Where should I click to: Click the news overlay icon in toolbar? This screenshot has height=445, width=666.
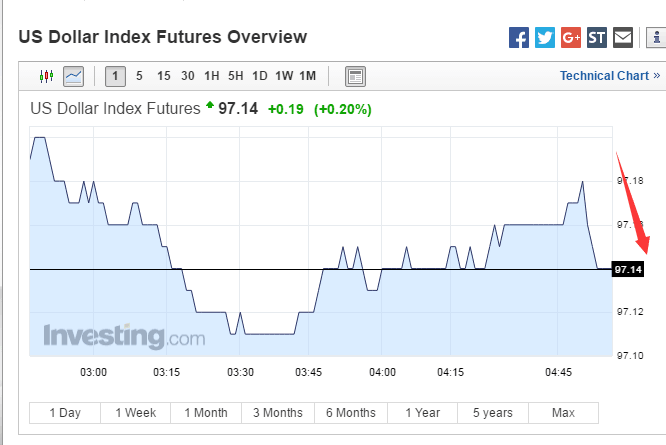click(355, 76)
